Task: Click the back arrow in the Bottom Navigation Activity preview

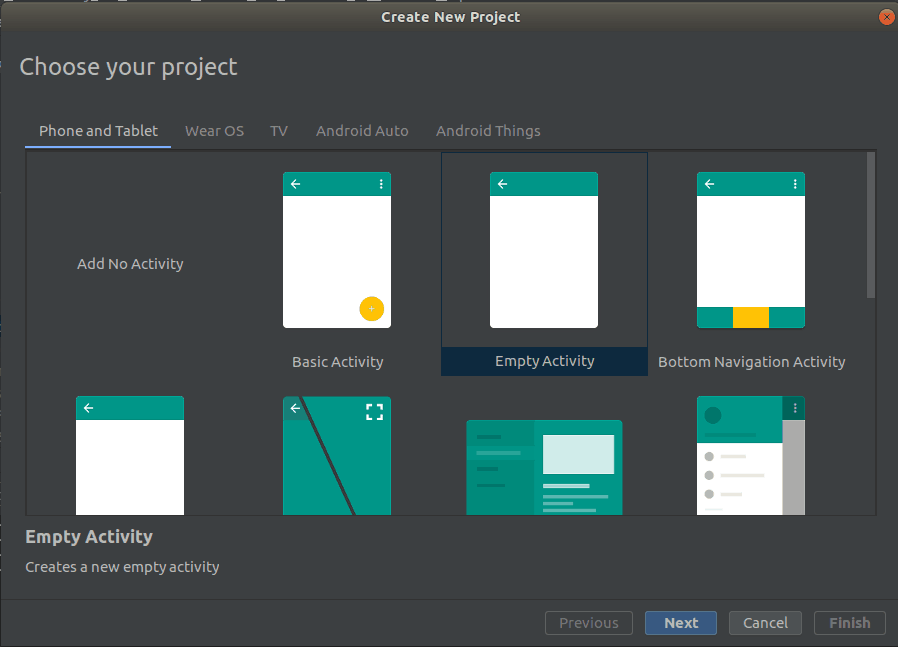Action: pyautogui.click(x=709, y=184)
